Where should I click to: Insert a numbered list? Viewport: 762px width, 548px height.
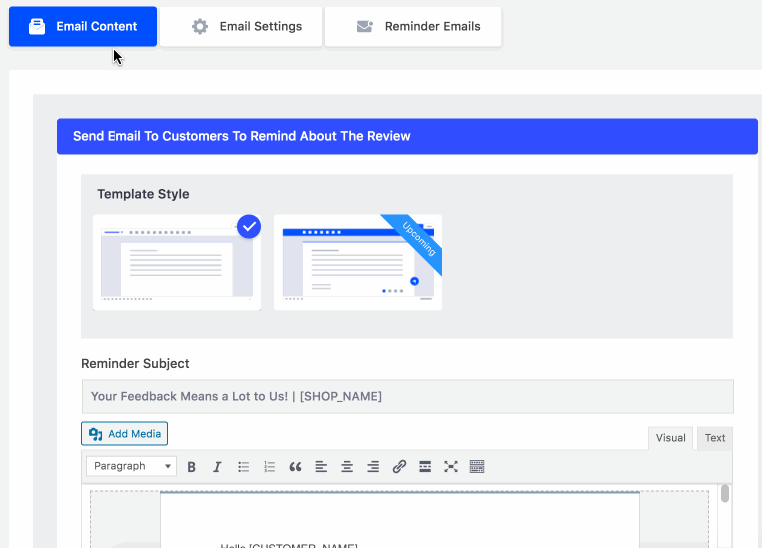pyautogui.click(x=269, y=466)
